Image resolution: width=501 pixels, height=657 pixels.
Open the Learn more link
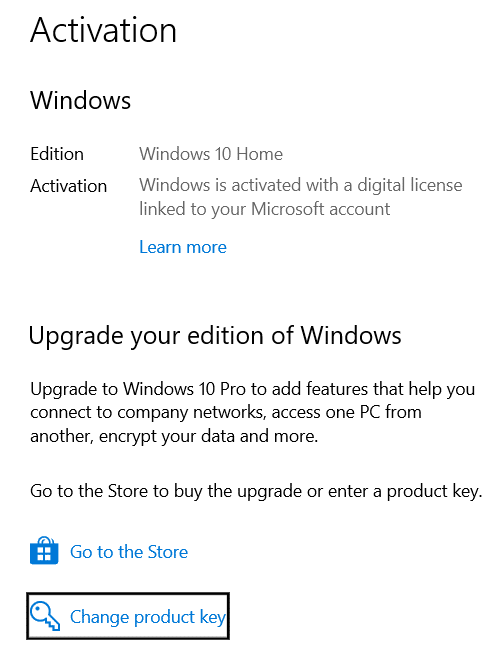click(183, 247)
